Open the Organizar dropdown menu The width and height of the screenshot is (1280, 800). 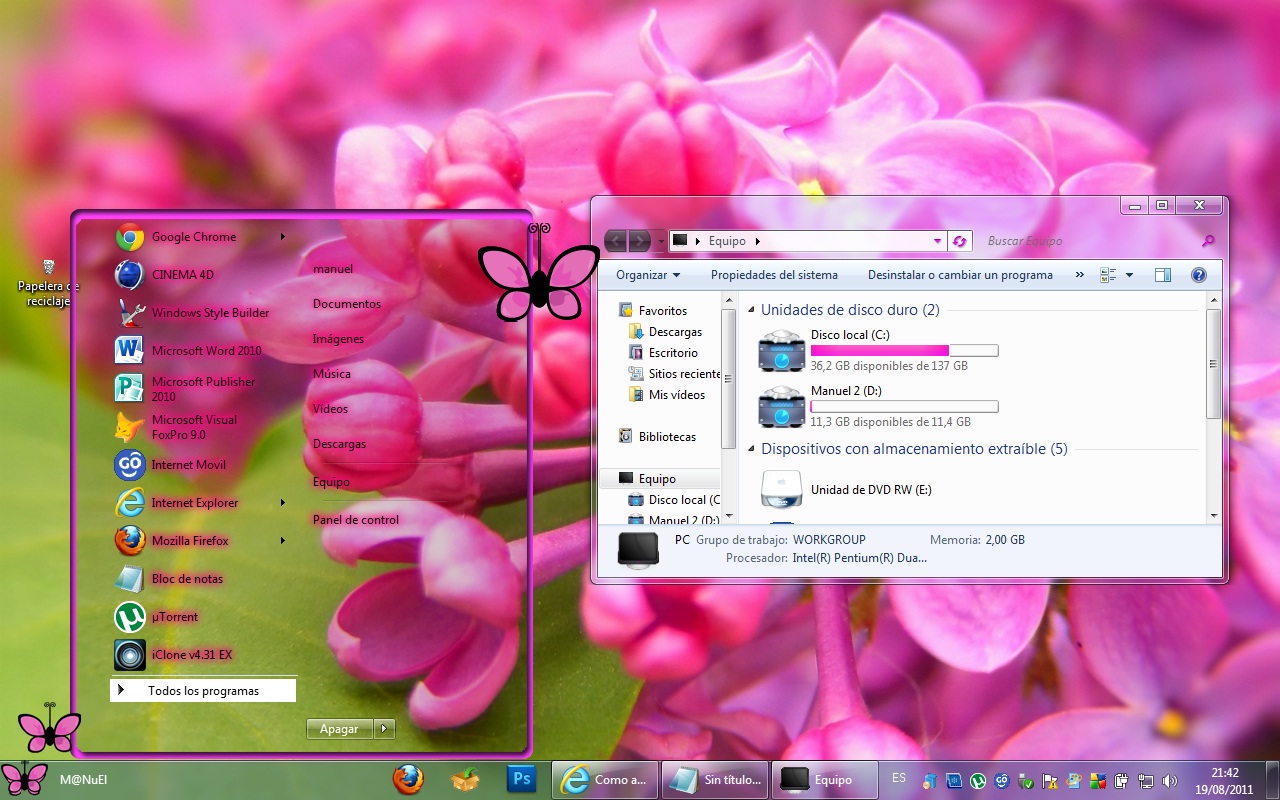point(648,274)
